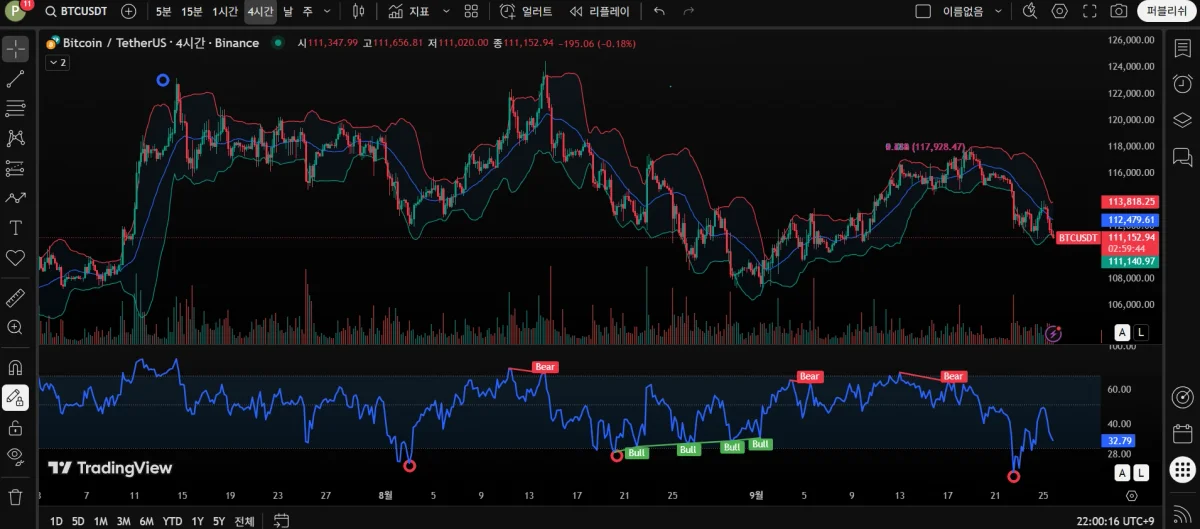Toggle log scale L on price chart

click(1142, 333)
